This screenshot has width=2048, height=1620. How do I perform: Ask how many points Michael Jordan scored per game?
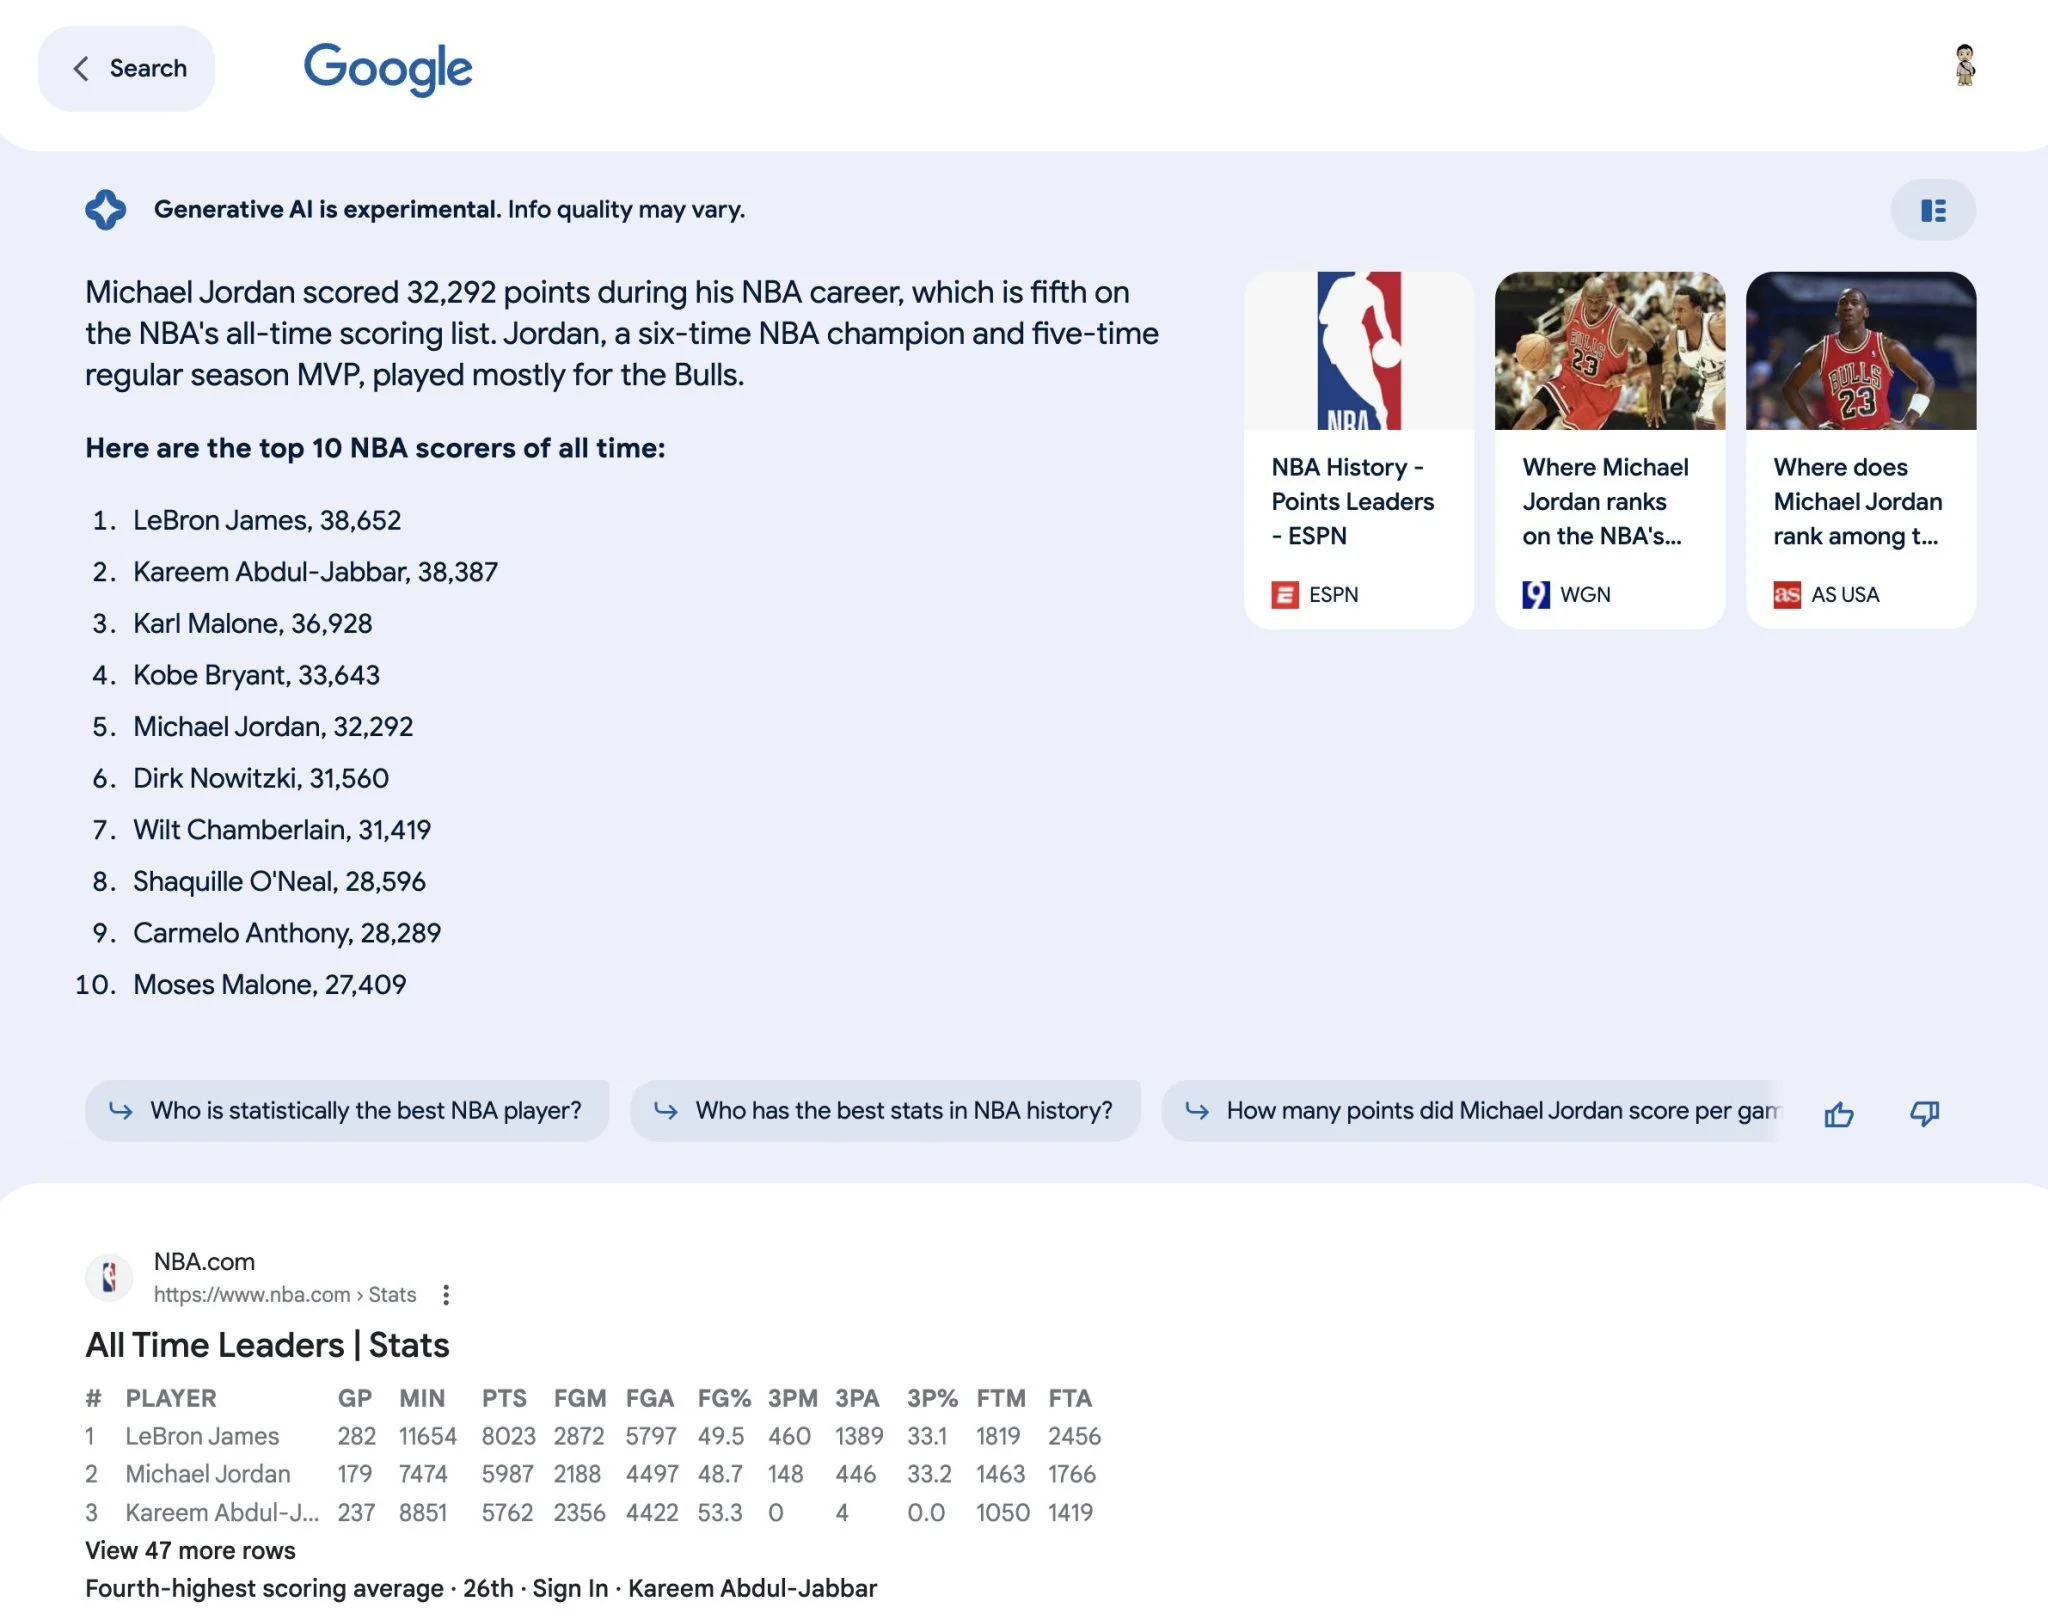(1480, 1111)
